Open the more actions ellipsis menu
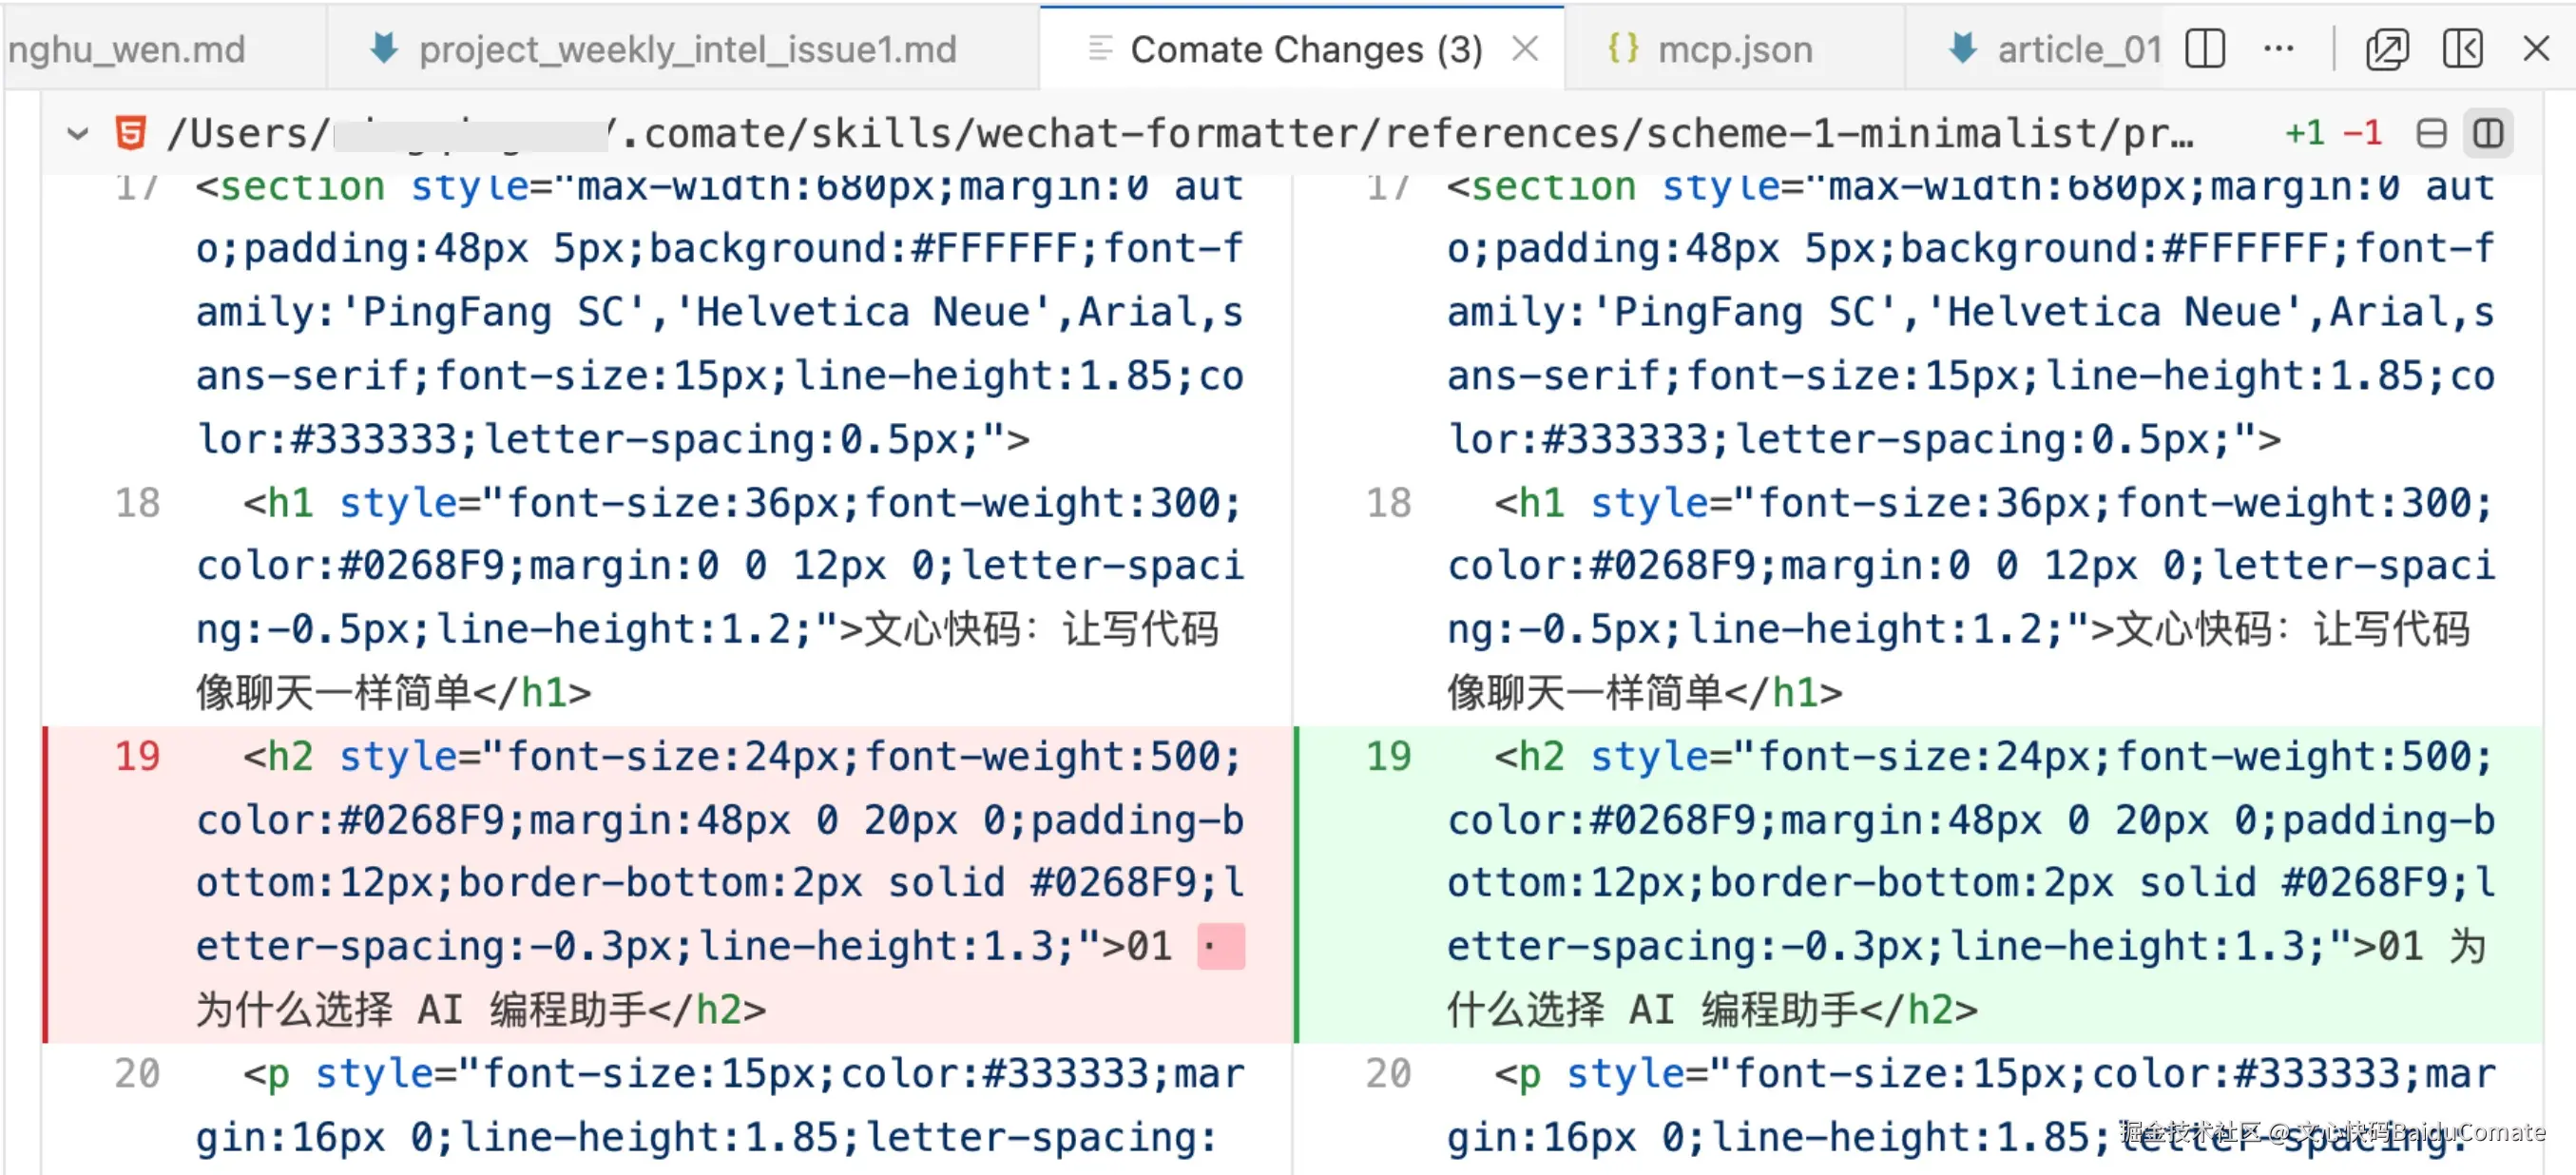 (x=2279, y=49)
